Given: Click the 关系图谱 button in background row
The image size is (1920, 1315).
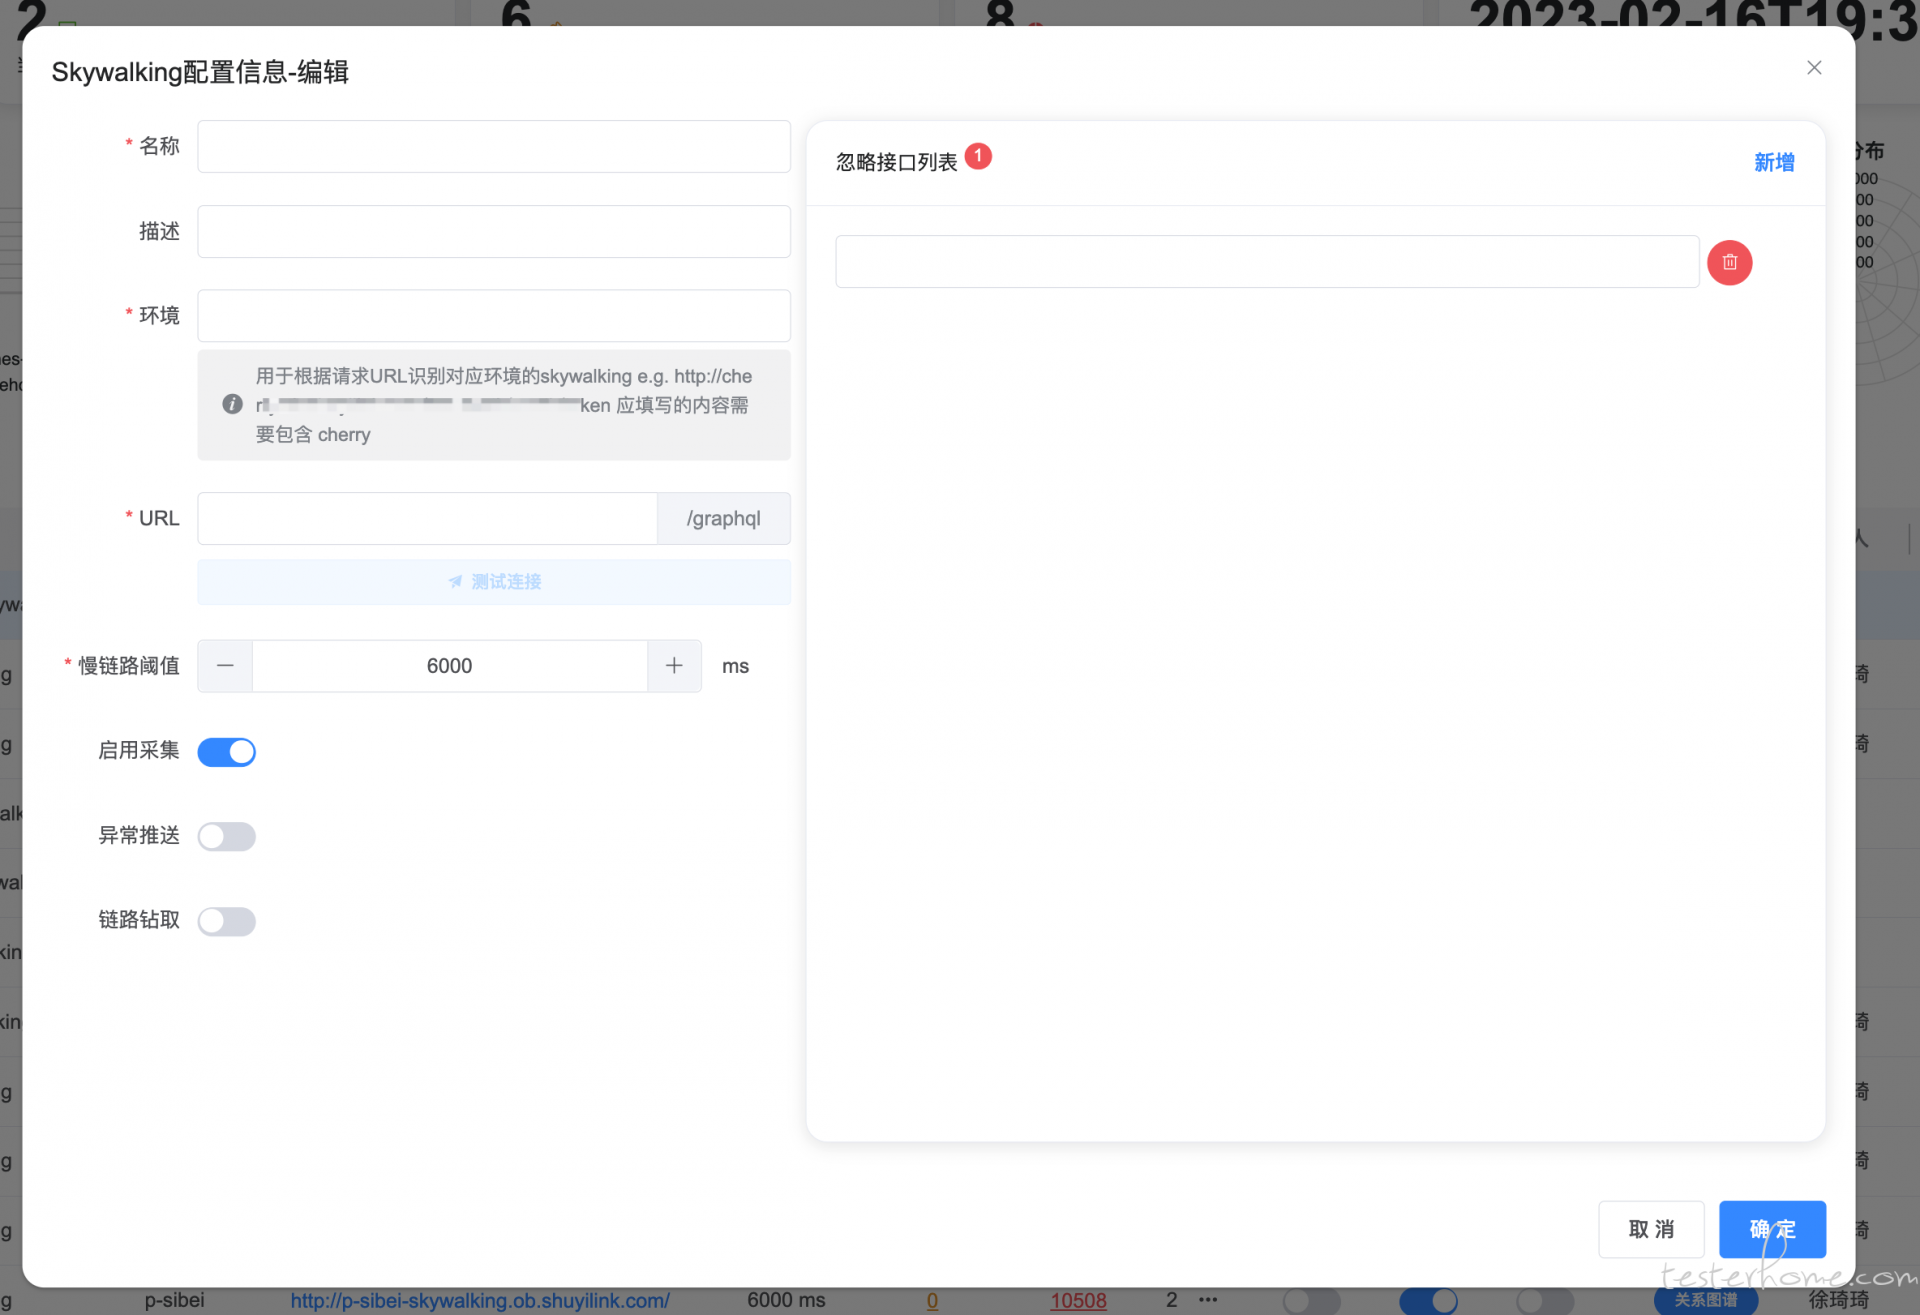Looking at the screenshot, I should 1706,1300.
